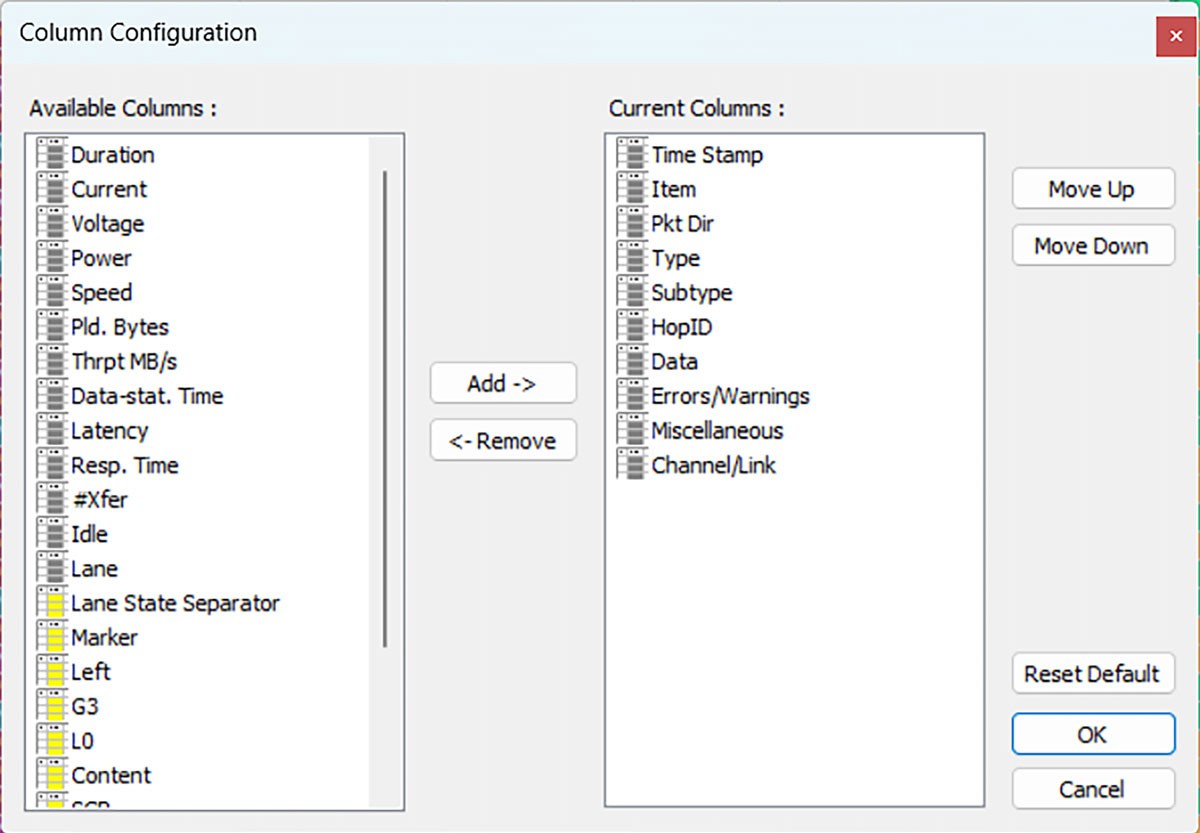1200x833 pixels.
Task: Click the column icon beside Time Stamp
Action: (632, 154)
